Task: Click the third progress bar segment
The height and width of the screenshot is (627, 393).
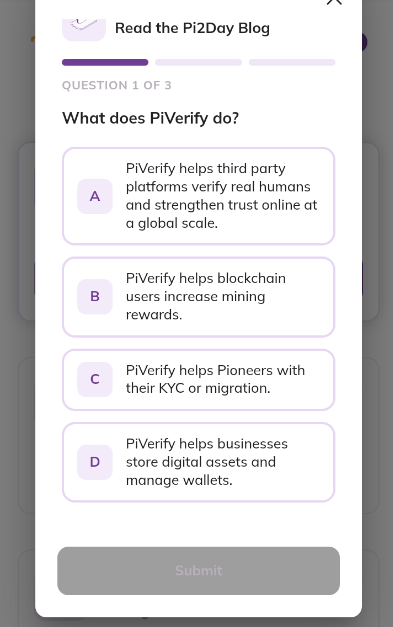Action: pyautogui.click(x=292, y=62)
